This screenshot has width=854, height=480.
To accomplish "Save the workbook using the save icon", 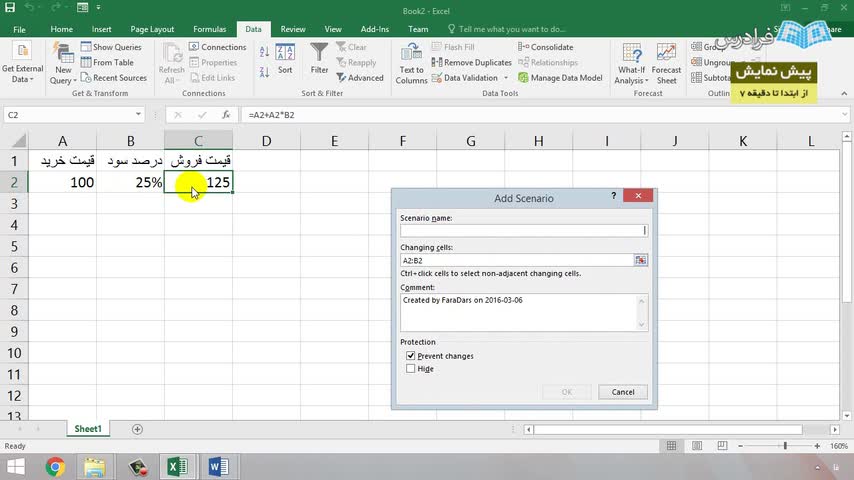I will point(10,8).
